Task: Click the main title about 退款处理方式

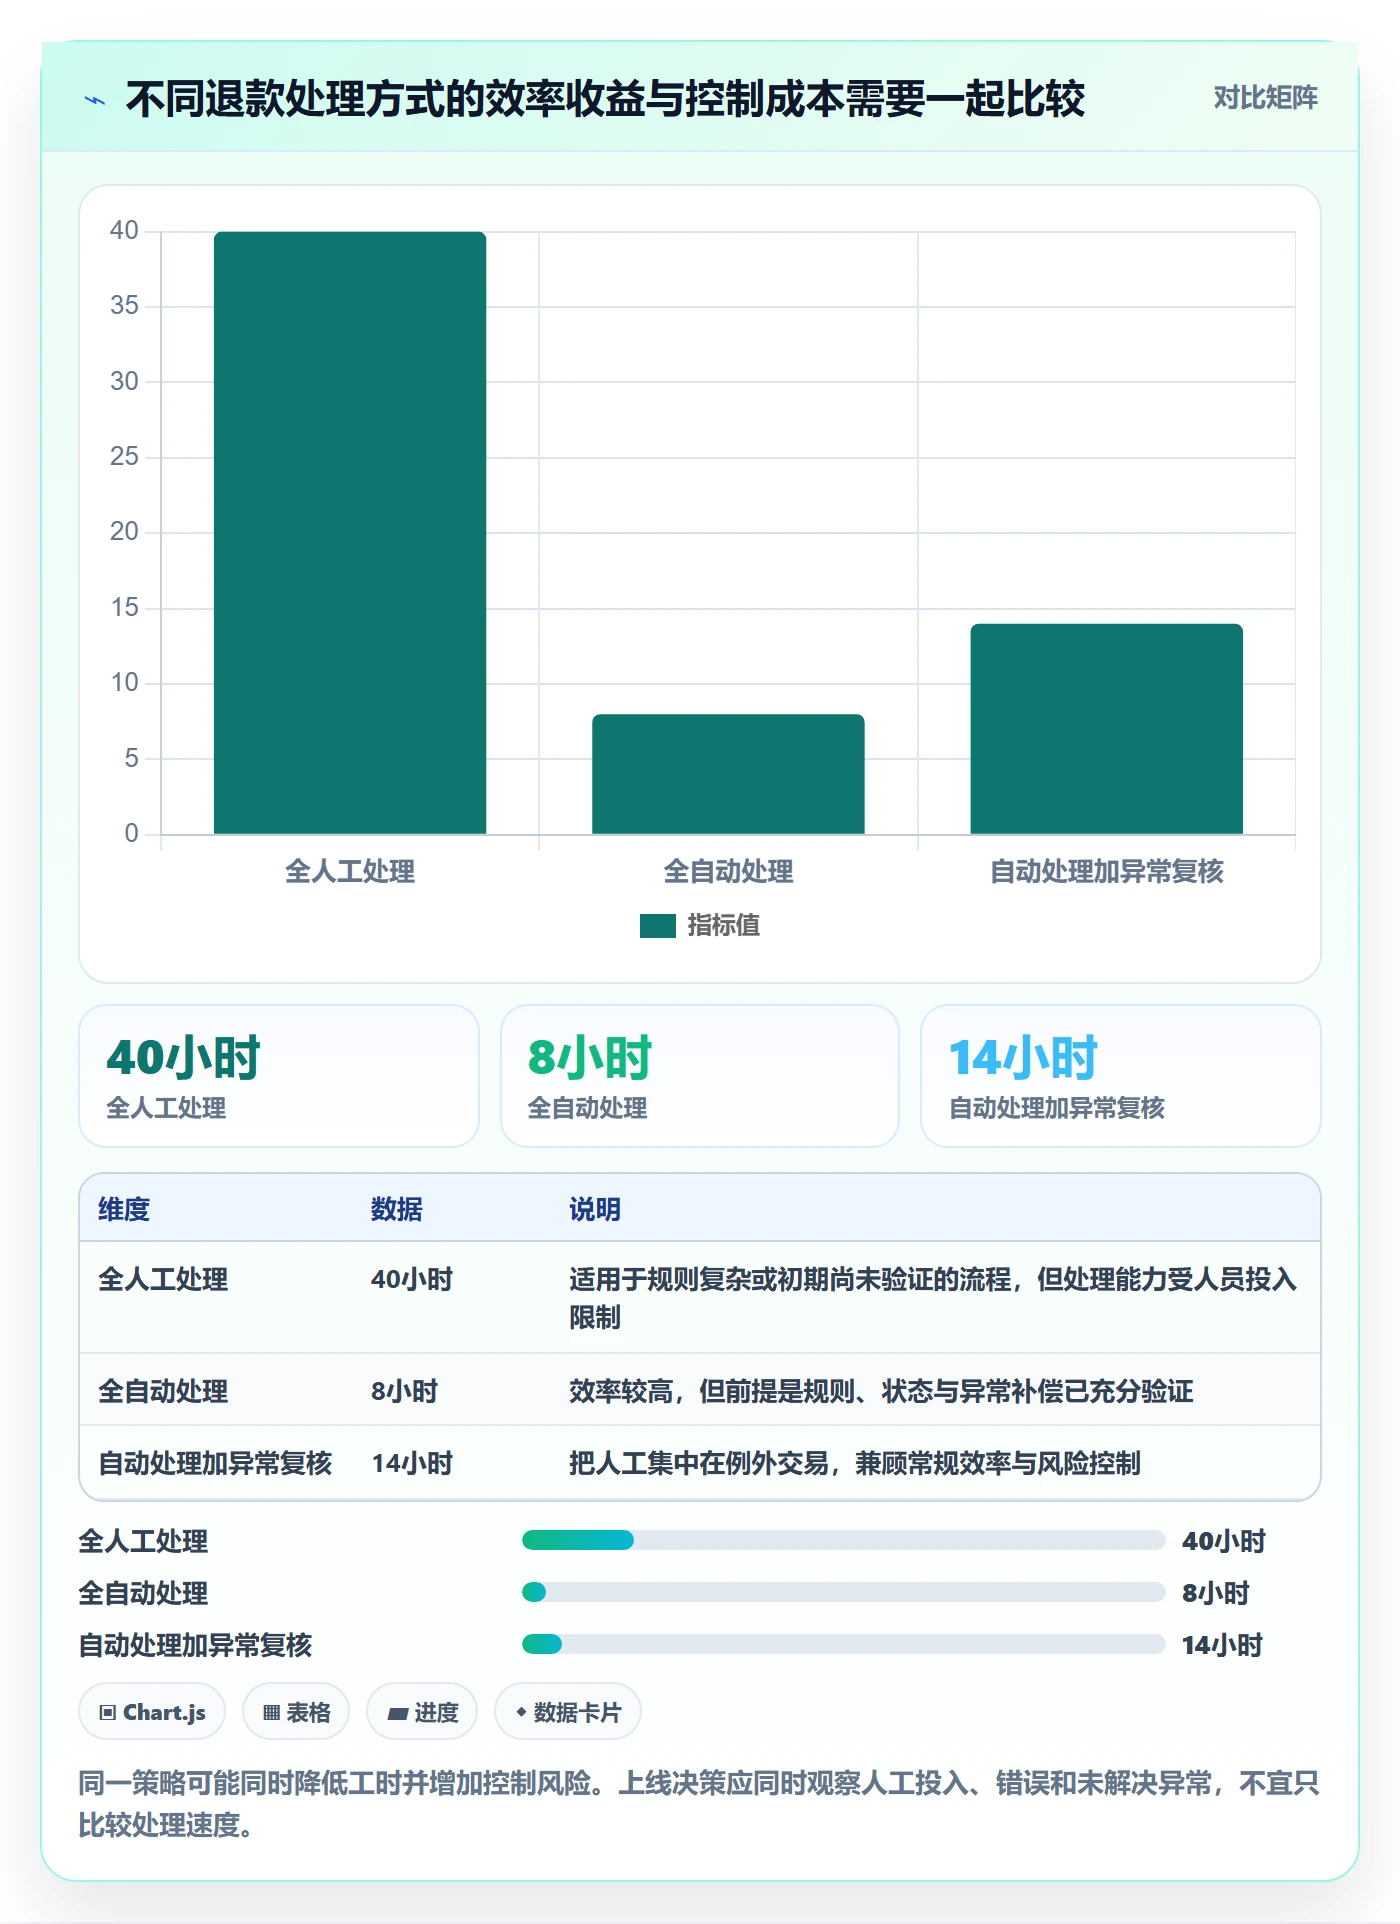Action: [605, 99]
